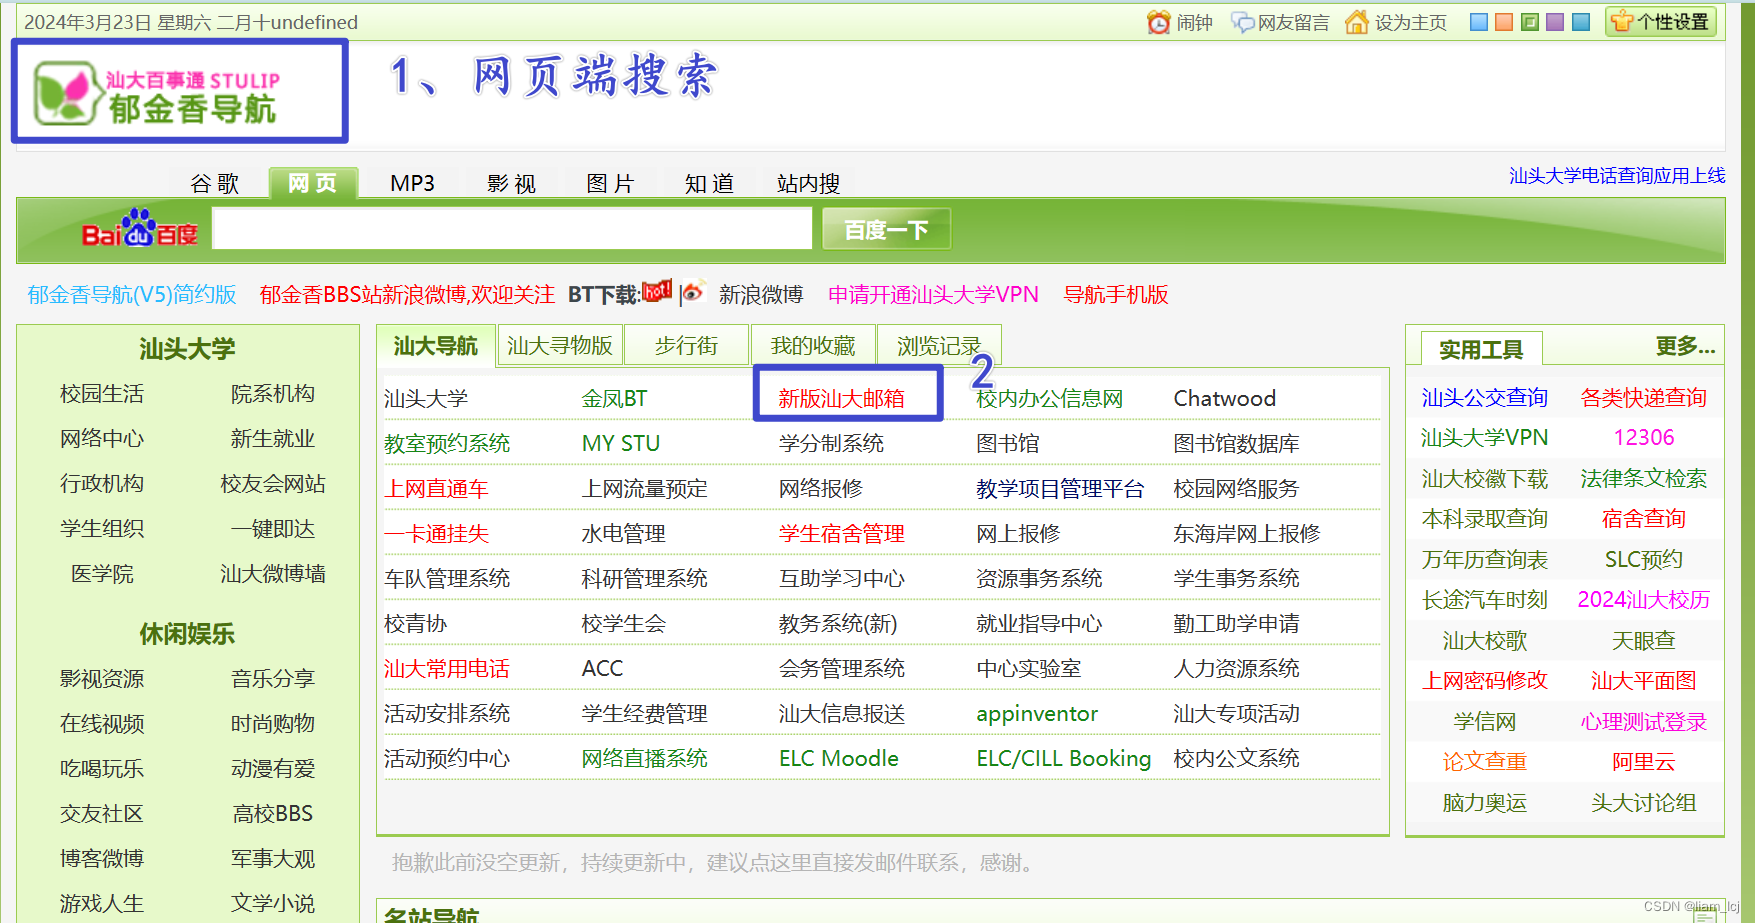Viewport: 1755px width, 923px height.
Task: Click 建议点这里直接发邮件联系 notice text
Action: pos(832,862)
